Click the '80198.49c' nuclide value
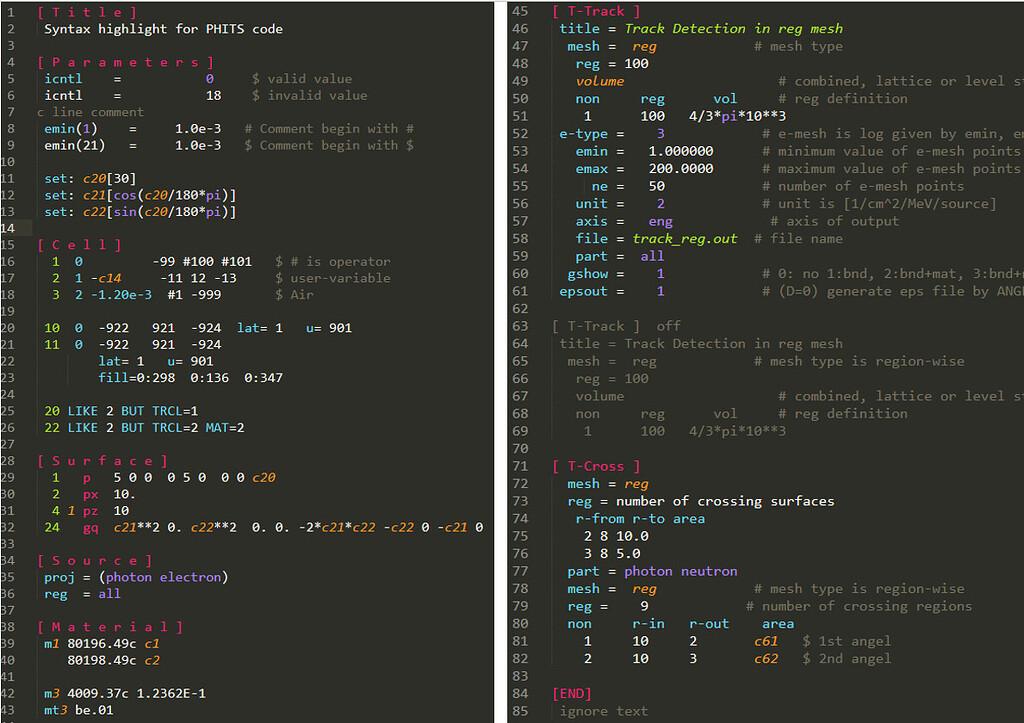1024x723 pixels. coord(102,661)
